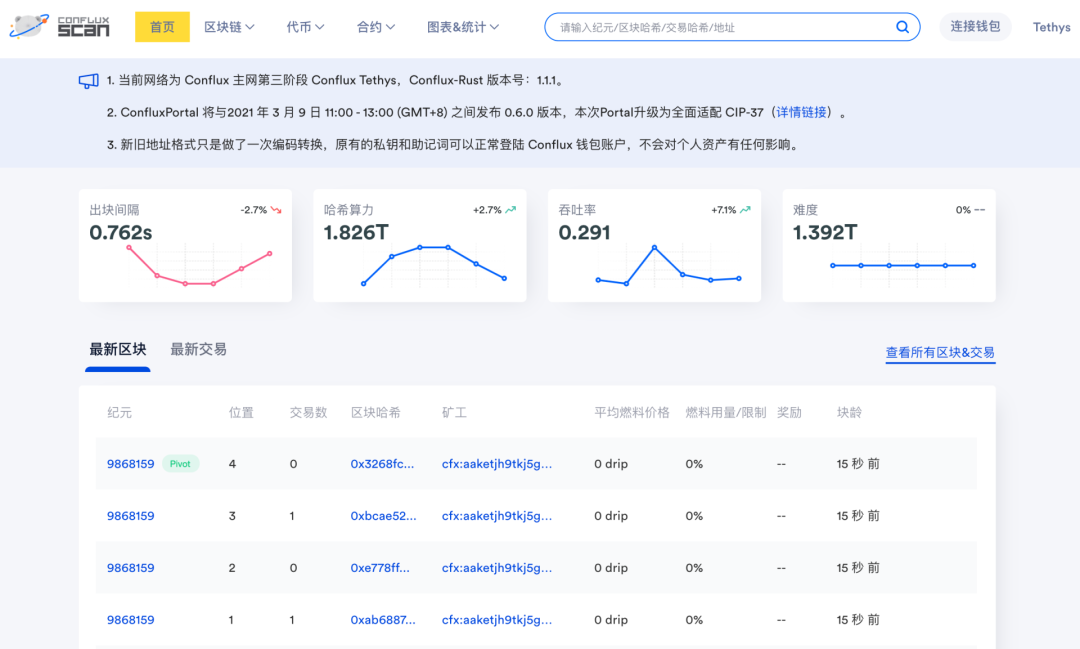Viewport: 1080px width, 649px height.
Task: Click the search magnifier icon
Action: [902, 27]
